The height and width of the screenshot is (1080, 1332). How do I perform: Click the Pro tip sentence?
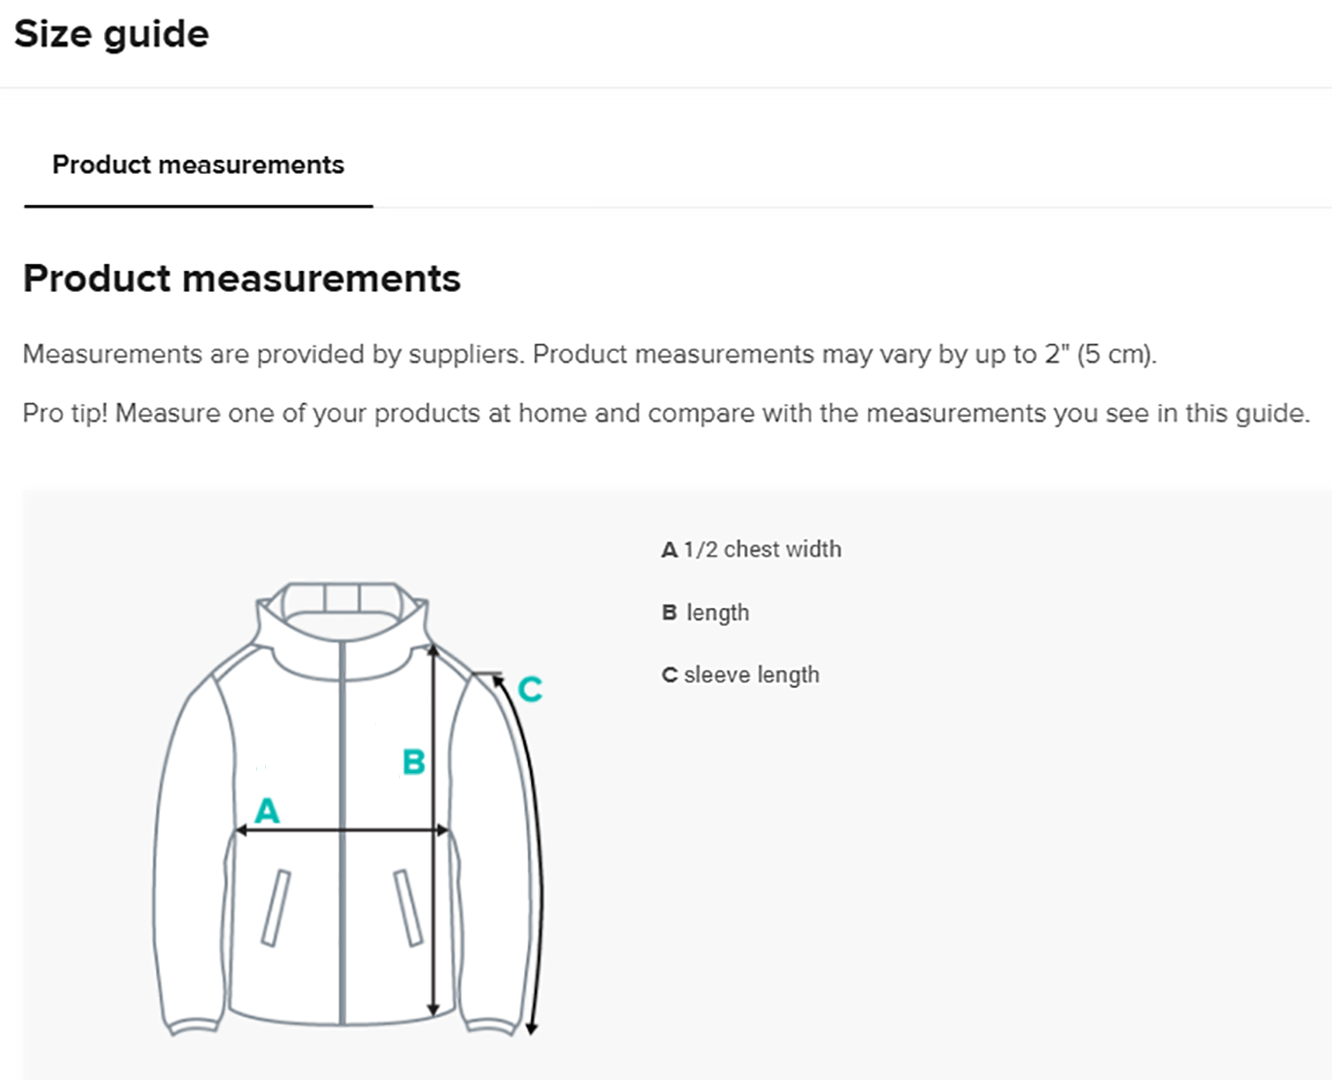tap(666, 413)
